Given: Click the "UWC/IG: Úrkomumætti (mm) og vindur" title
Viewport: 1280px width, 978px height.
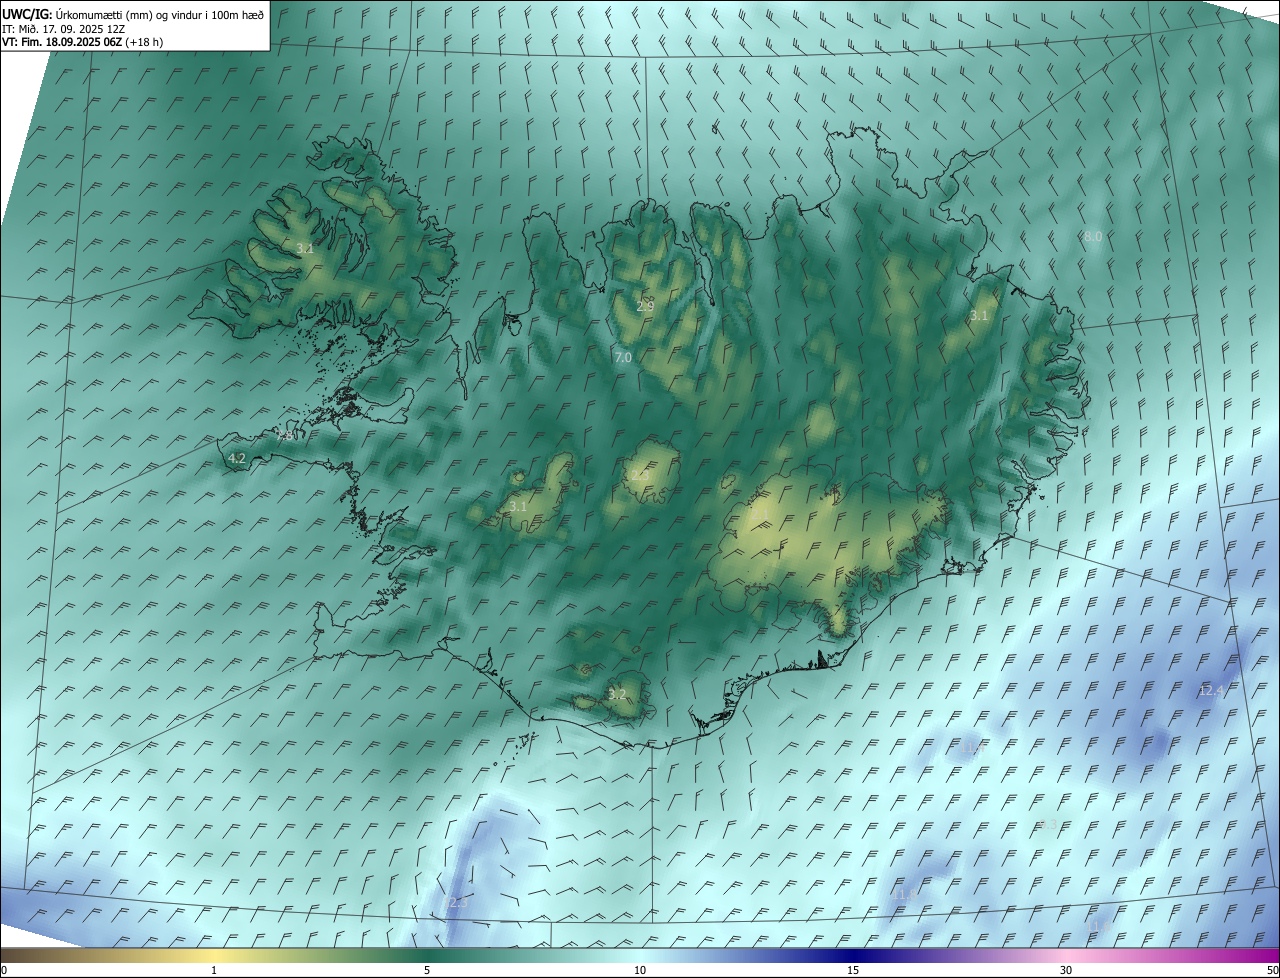Looking at the screenshot, I should pyautogui.click(x=133, y=14).
